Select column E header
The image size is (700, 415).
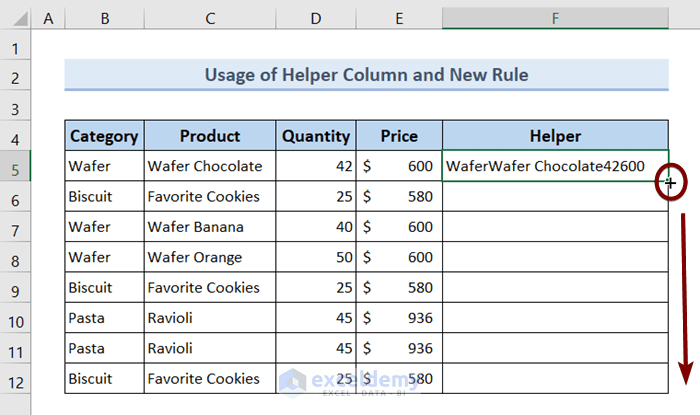coord(399,19)
